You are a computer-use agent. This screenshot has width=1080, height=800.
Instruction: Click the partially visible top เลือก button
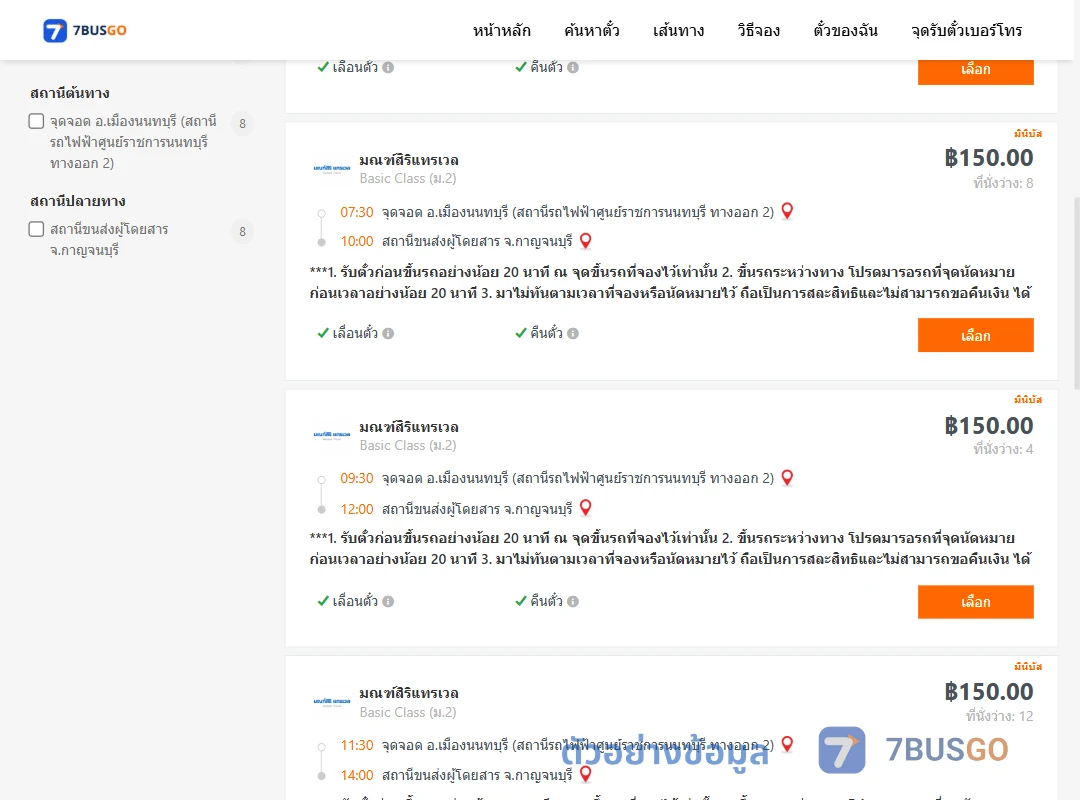point(975,72)
